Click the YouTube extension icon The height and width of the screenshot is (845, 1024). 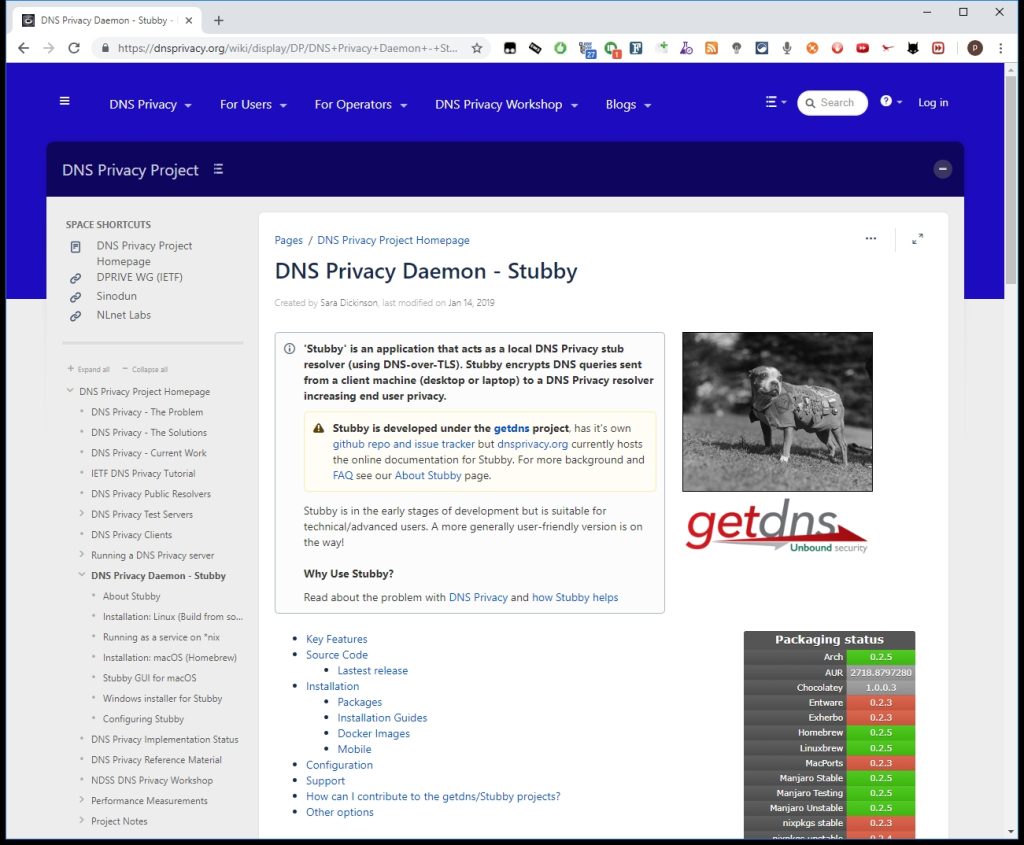(x=862, y=48)
